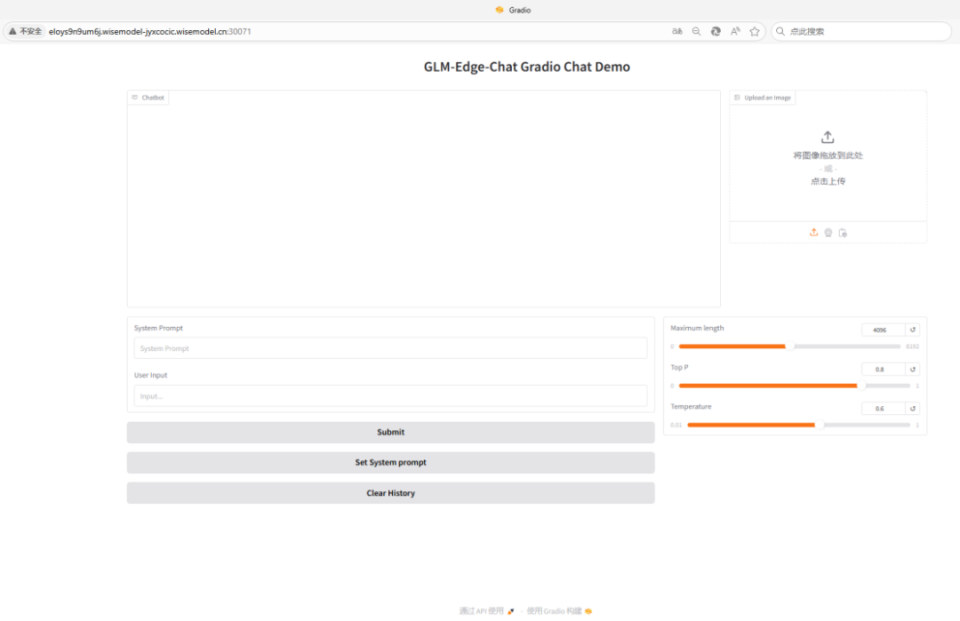
Task: Click the Gradio logo in the browser tab
Action: (x=499, y=10)
